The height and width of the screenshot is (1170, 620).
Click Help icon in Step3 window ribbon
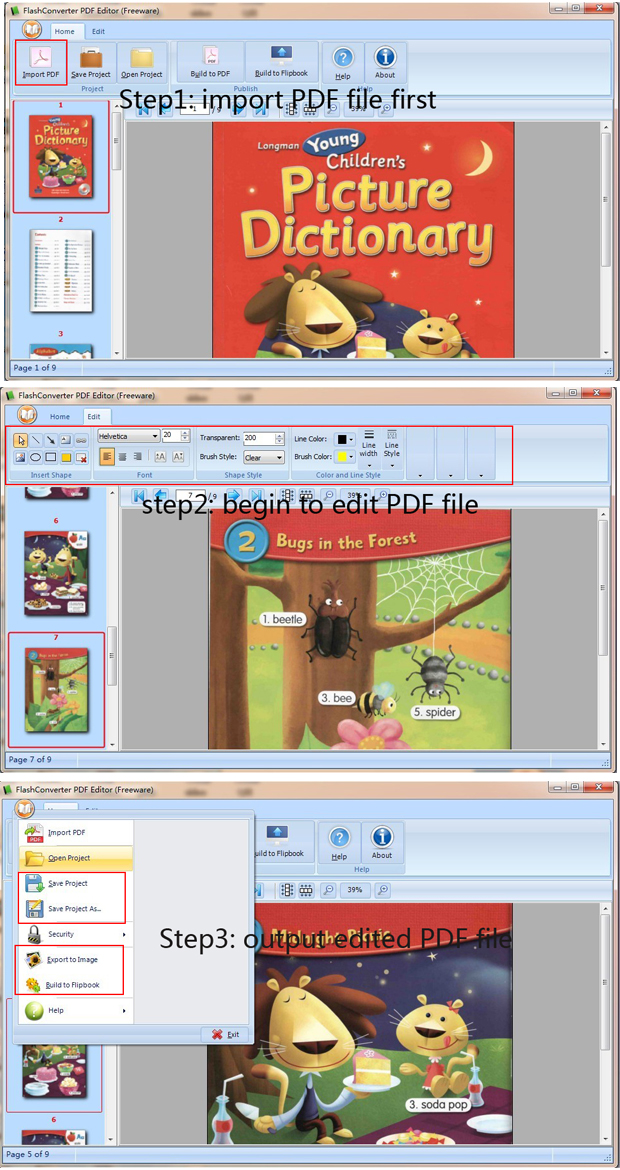[x=339, y=842]
